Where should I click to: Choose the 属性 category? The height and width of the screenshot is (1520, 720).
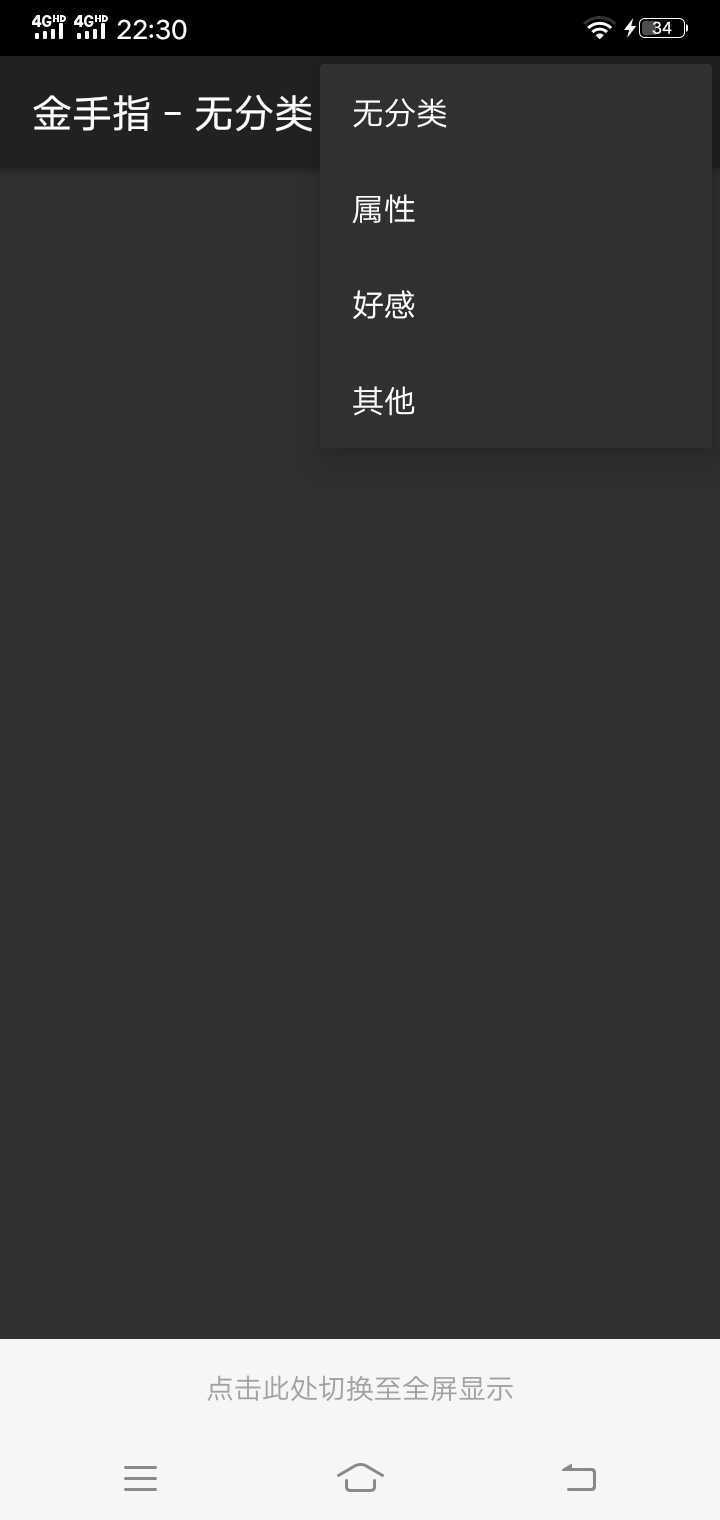pyautogui.click(x=516, y=209)
